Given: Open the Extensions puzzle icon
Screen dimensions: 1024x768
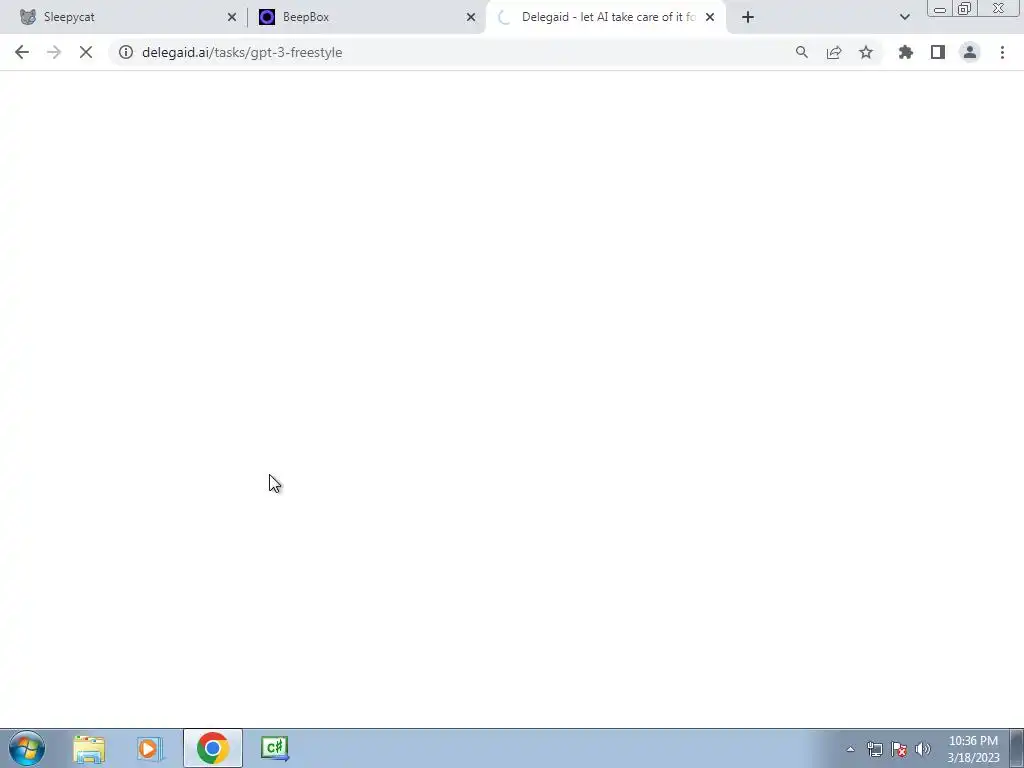Looking at the screenshot, I should 905,52.
